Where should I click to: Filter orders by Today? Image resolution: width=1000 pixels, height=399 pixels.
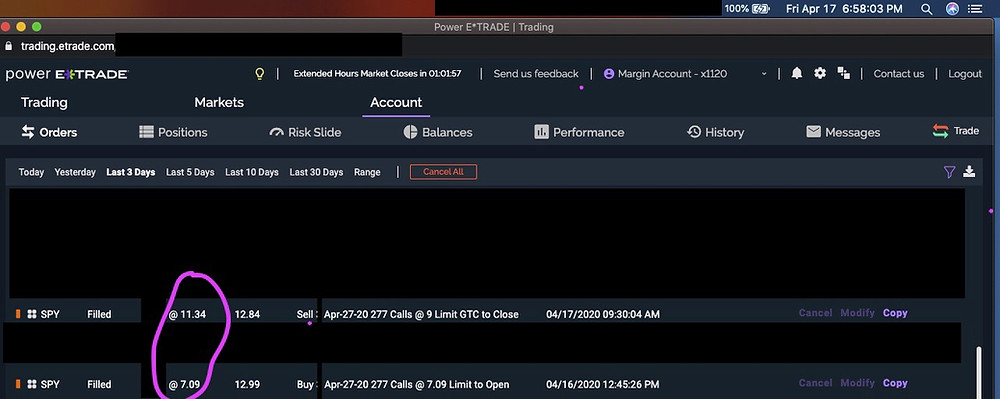coord(31,172)
